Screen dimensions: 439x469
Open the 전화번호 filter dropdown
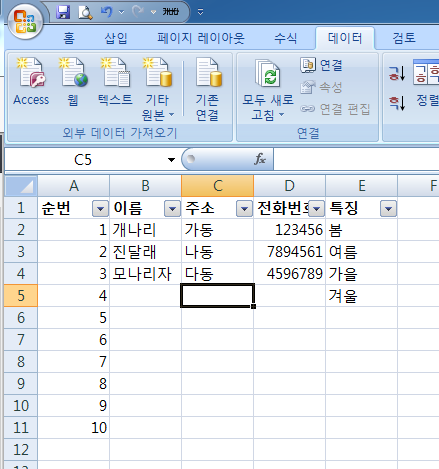click(x=316, y=209)
